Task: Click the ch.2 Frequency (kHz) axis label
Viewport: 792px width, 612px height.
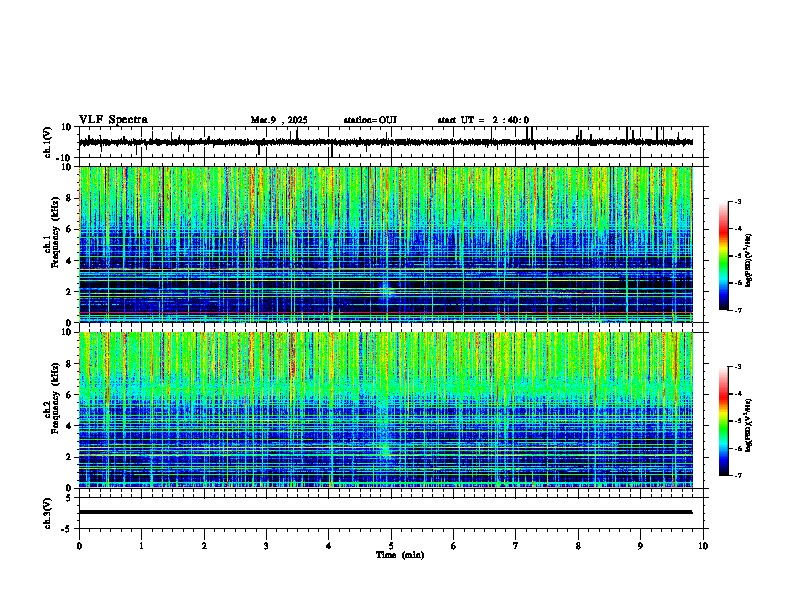Action: click(53, 398)
